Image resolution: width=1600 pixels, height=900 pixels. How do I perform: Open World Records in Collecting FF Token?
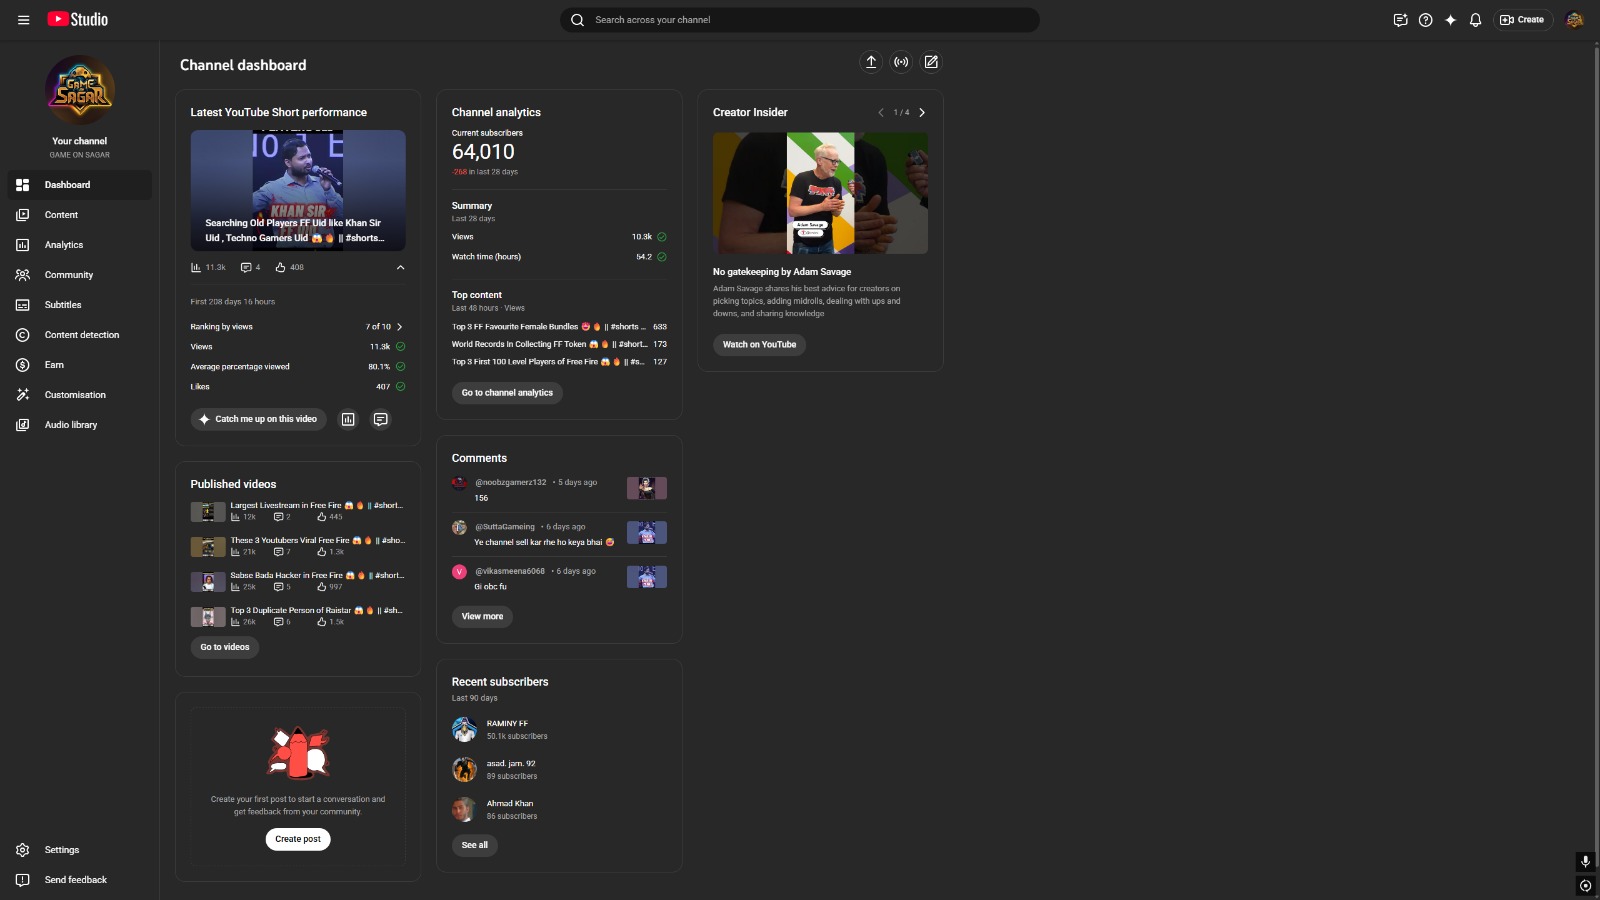click(559, 344)
